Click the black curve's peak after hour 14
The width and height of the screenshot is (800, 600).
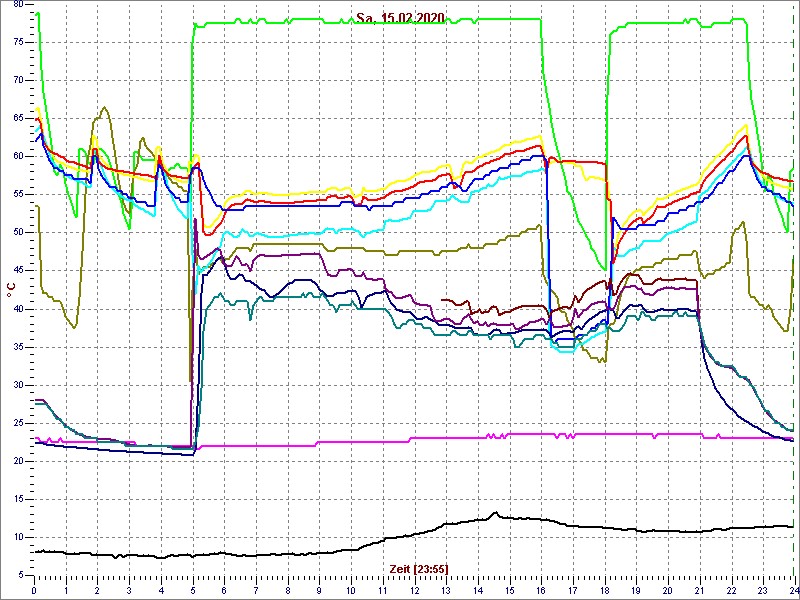click(x=495, y=513)
